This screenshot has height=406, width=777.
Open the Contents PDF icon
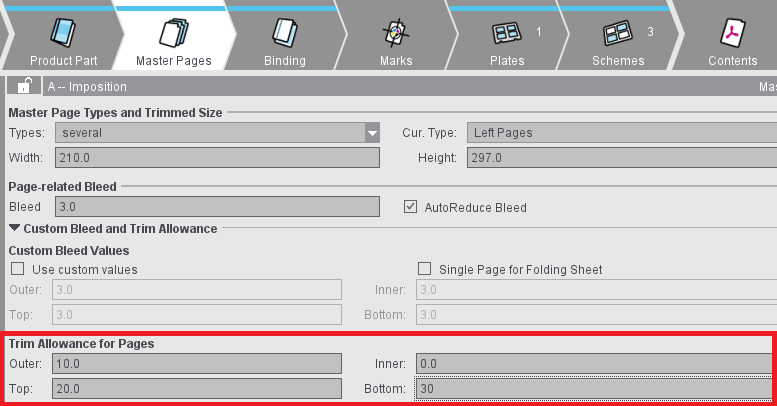click(732, 33)
